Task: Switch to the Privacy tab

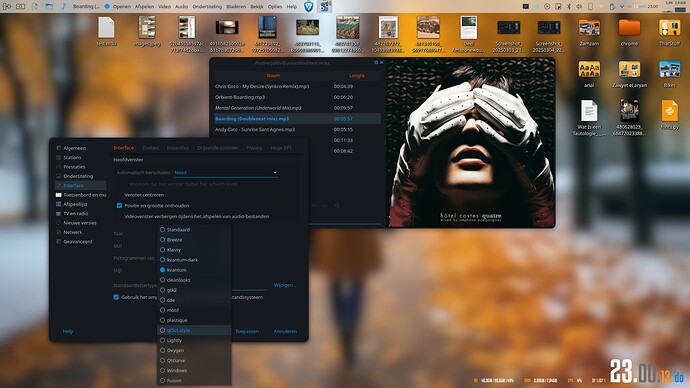Action: coord(254,148)
